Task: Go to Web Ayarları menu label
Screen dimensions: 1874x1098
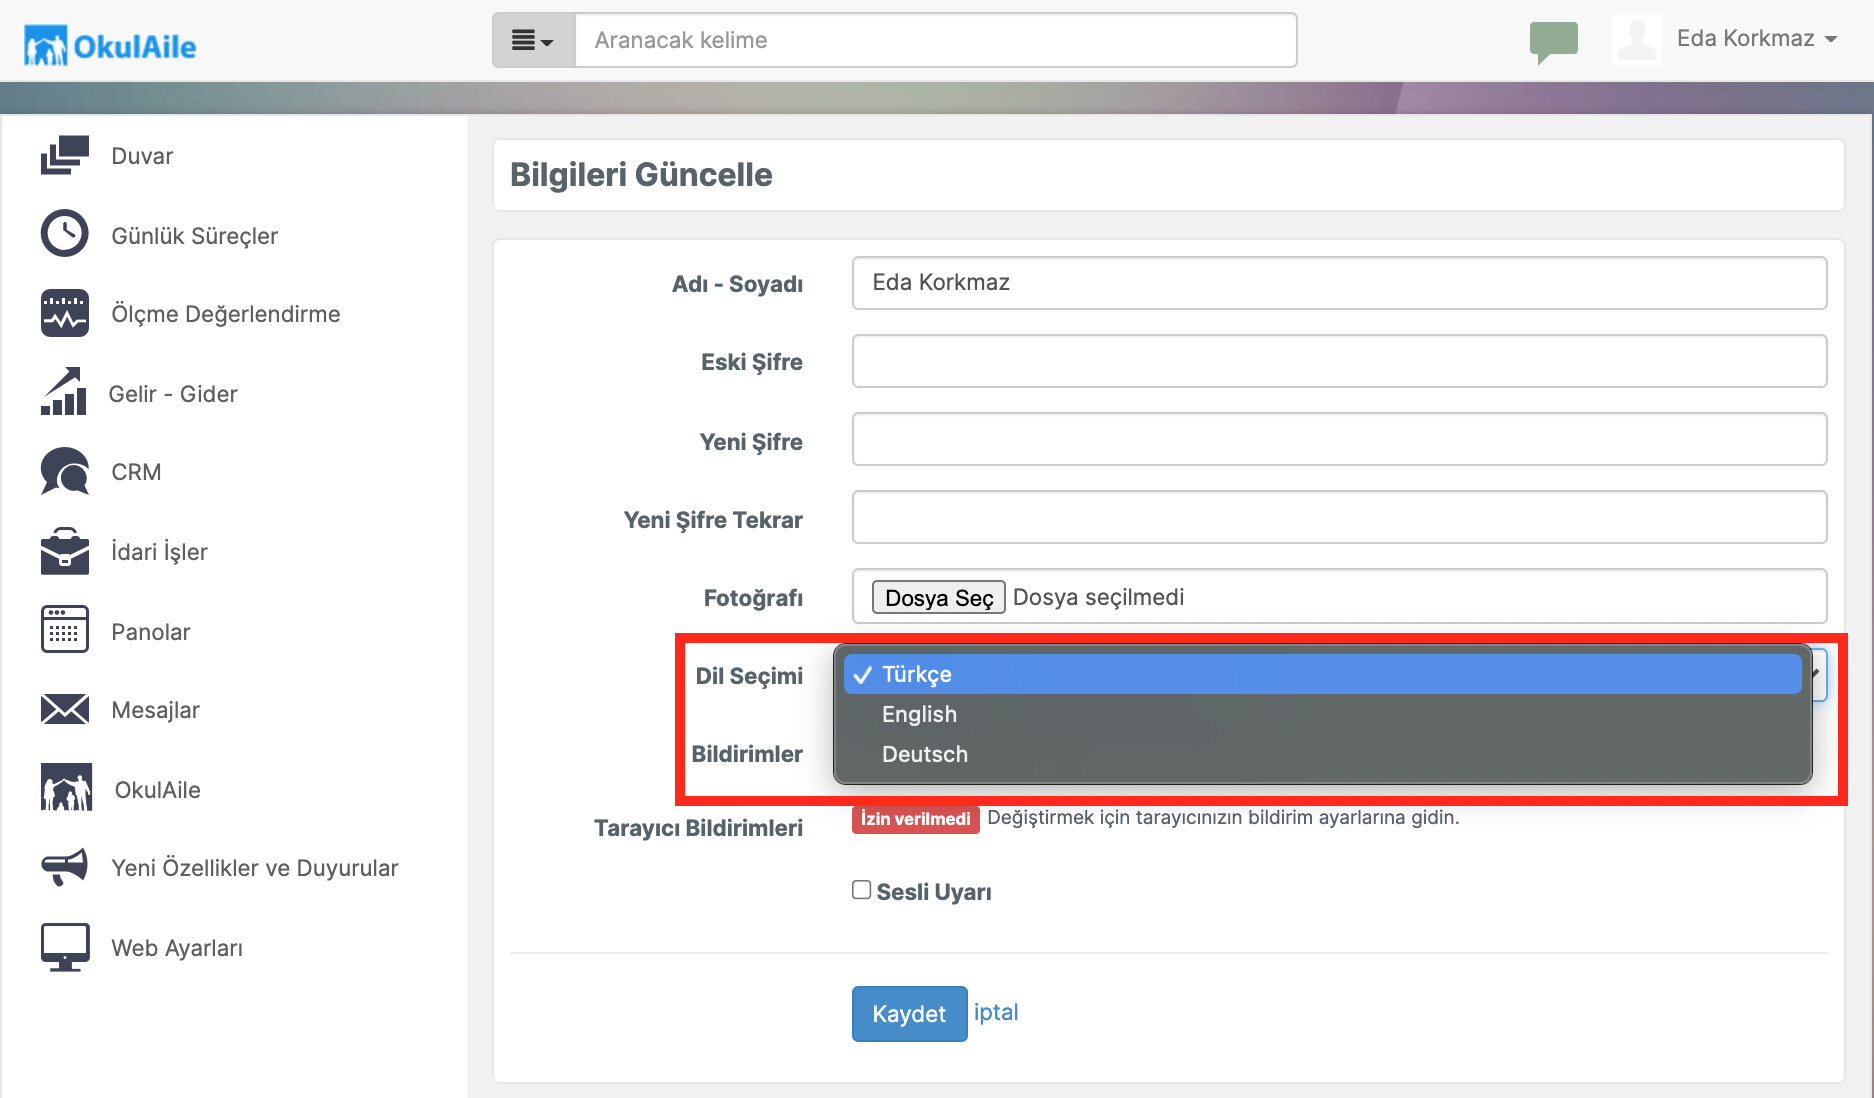Action: point(177,948)
